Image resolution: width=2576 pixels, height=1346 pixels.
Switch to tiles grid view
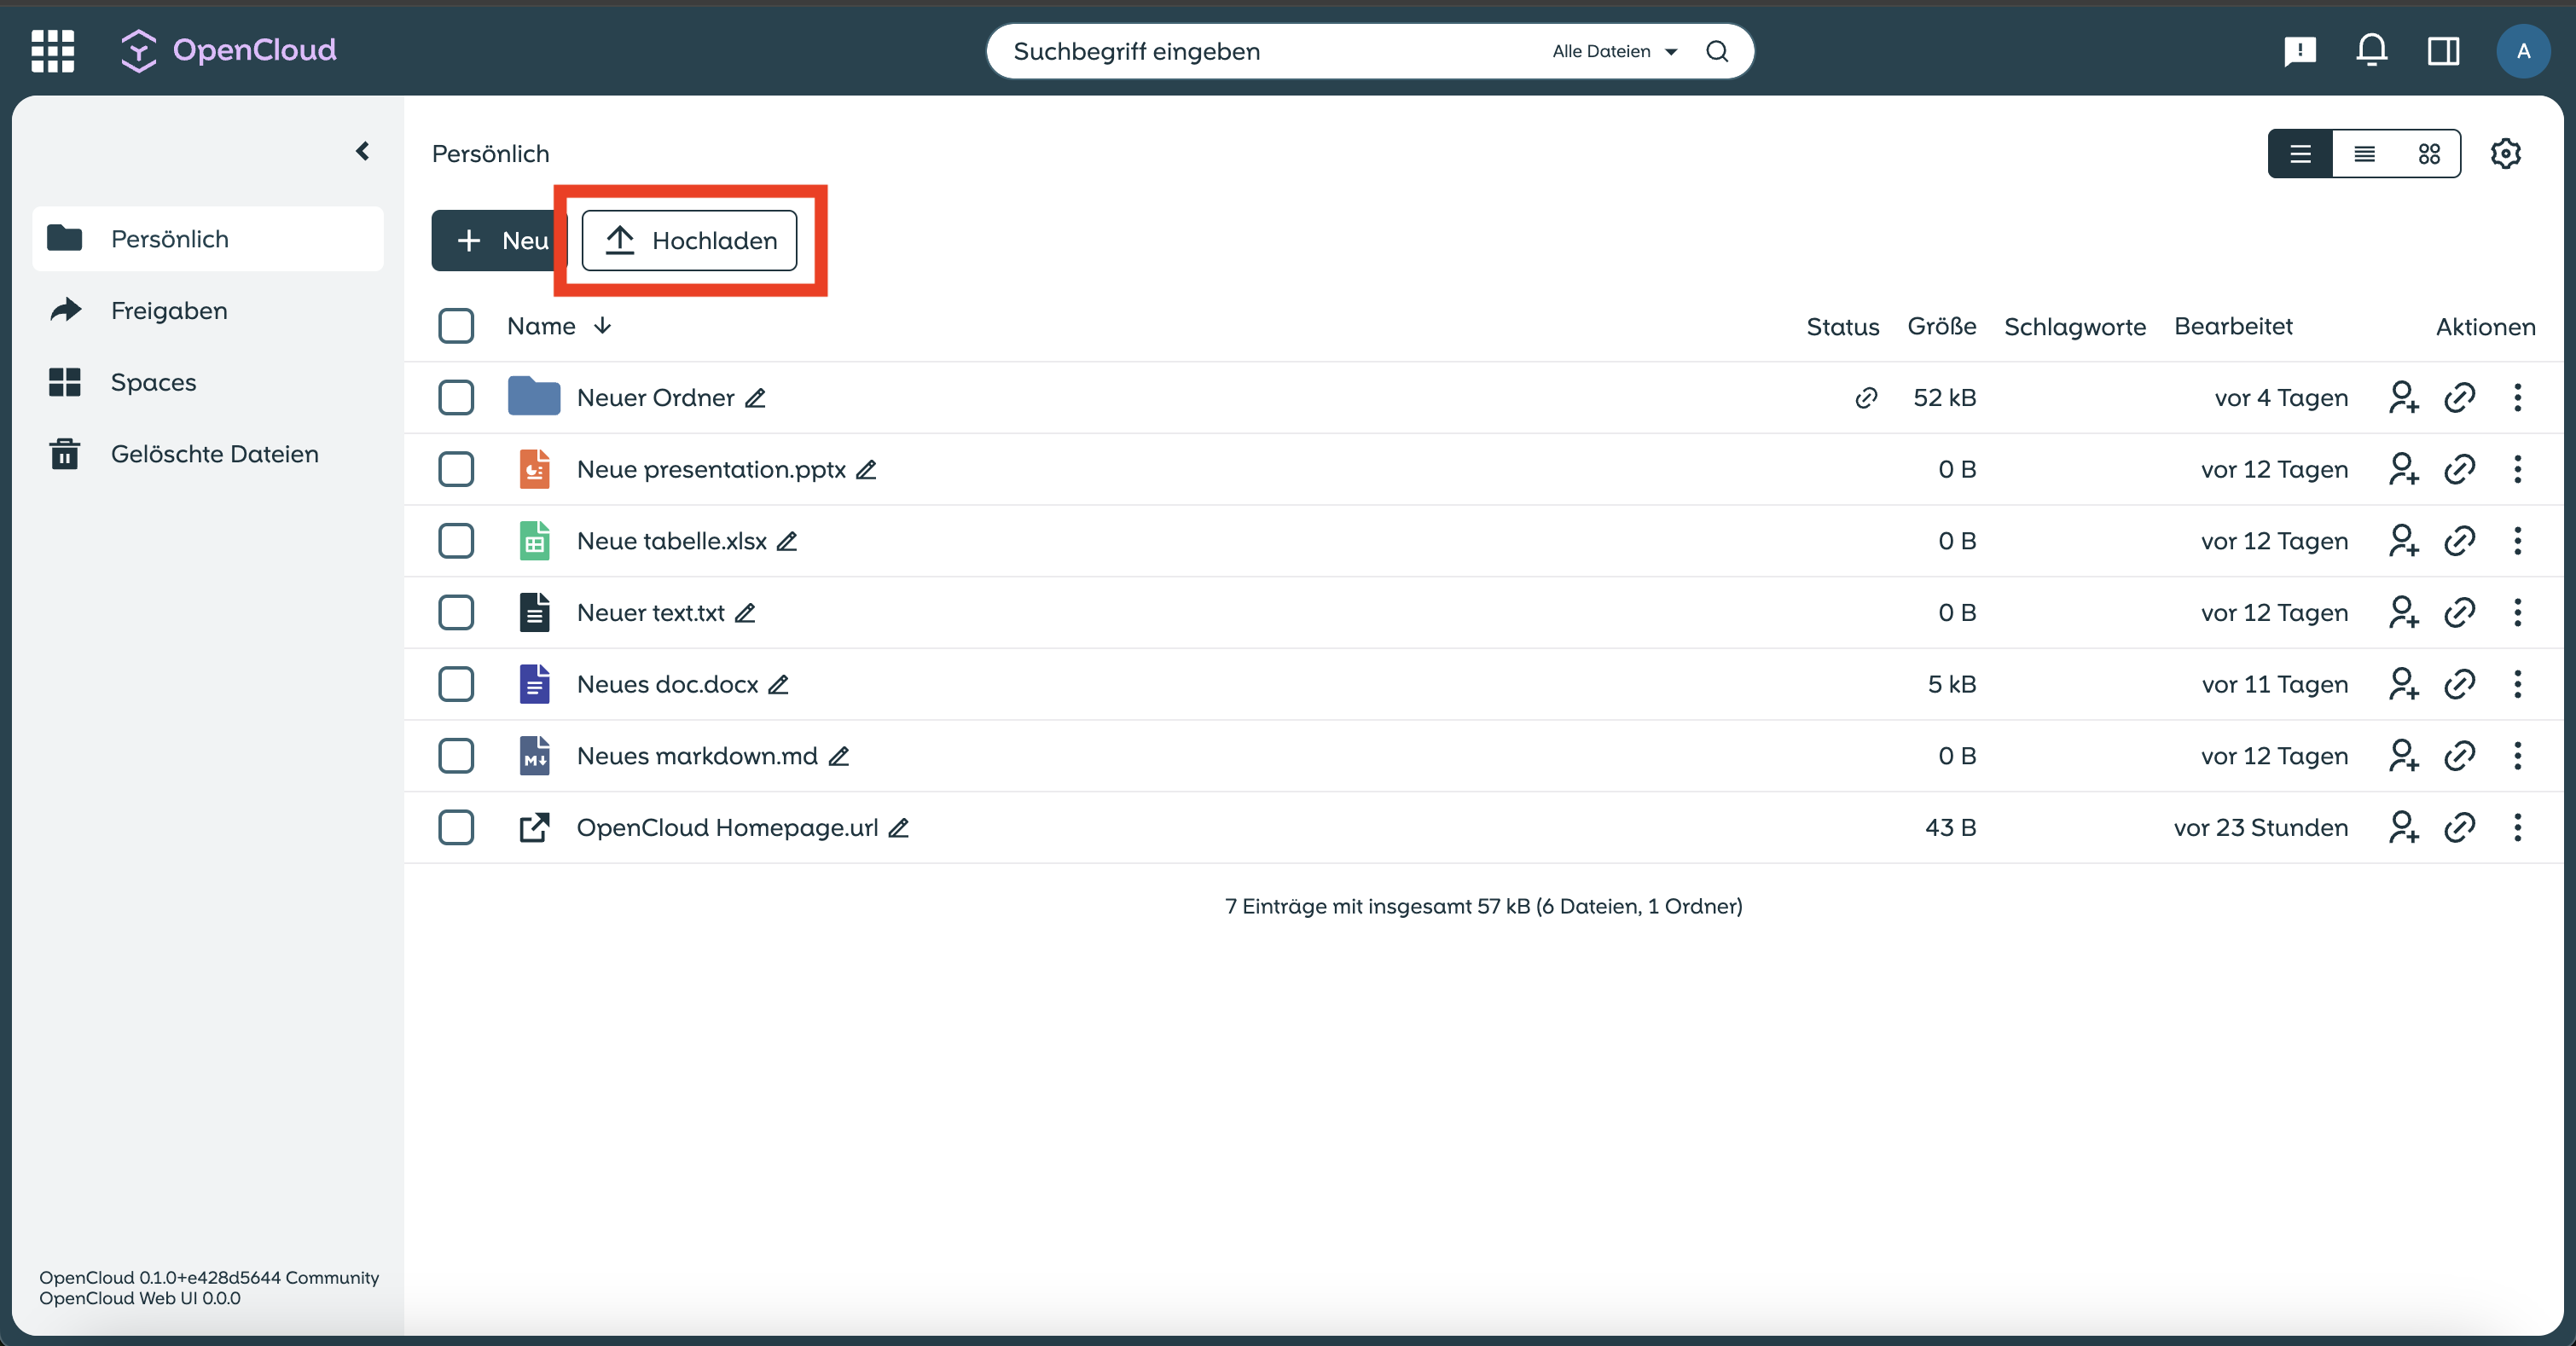(x=2429, y=154)
